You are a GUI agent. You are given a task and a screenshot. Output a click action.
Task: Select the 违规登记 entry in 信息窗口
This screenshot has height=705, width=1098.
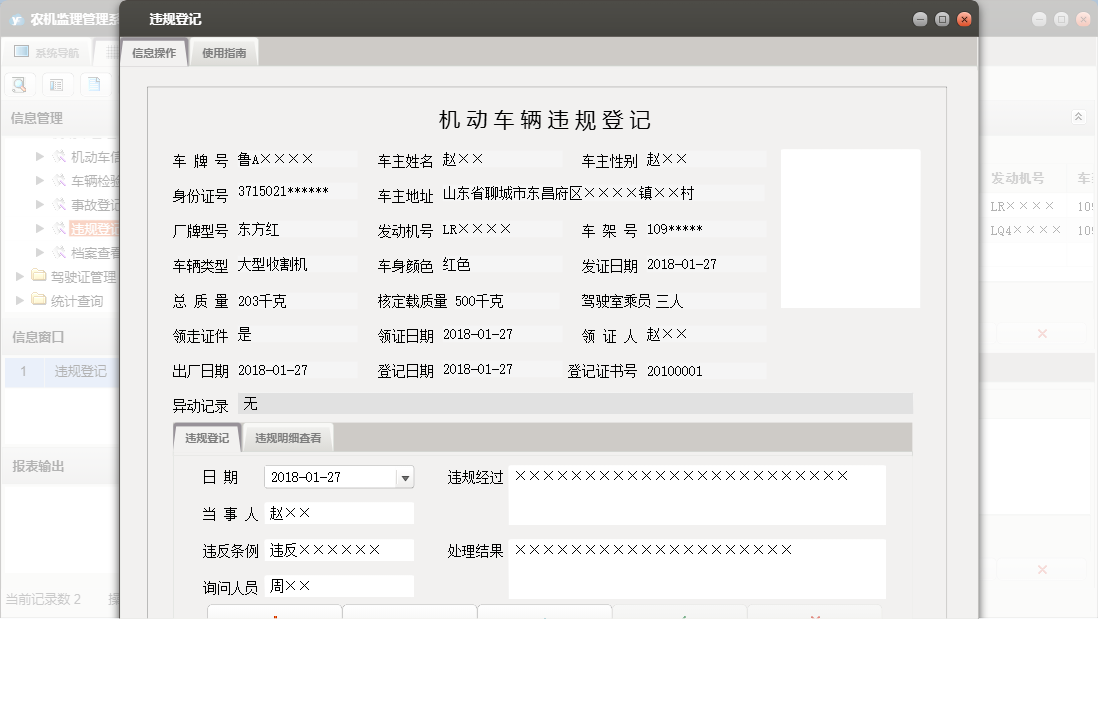[x=81, y=371]
